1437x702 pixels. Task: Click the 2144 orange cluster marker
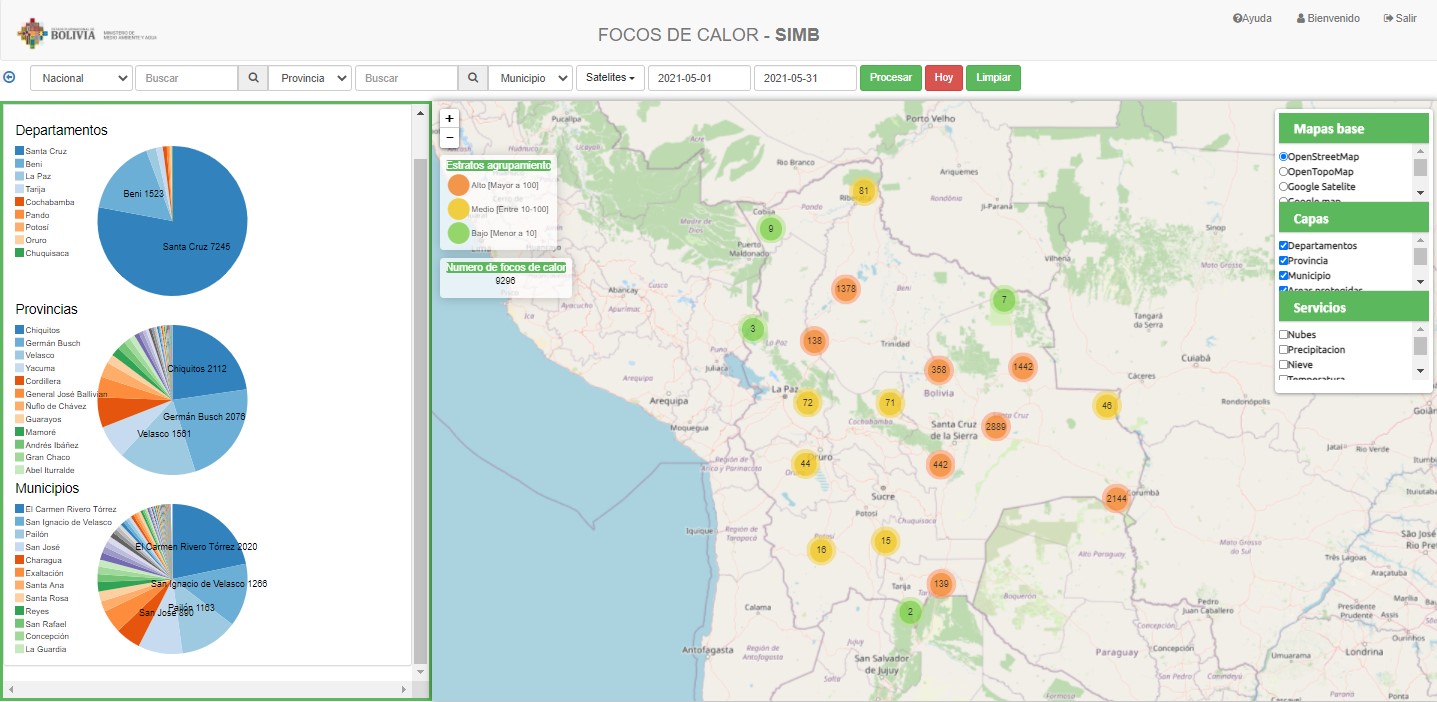1116,498
